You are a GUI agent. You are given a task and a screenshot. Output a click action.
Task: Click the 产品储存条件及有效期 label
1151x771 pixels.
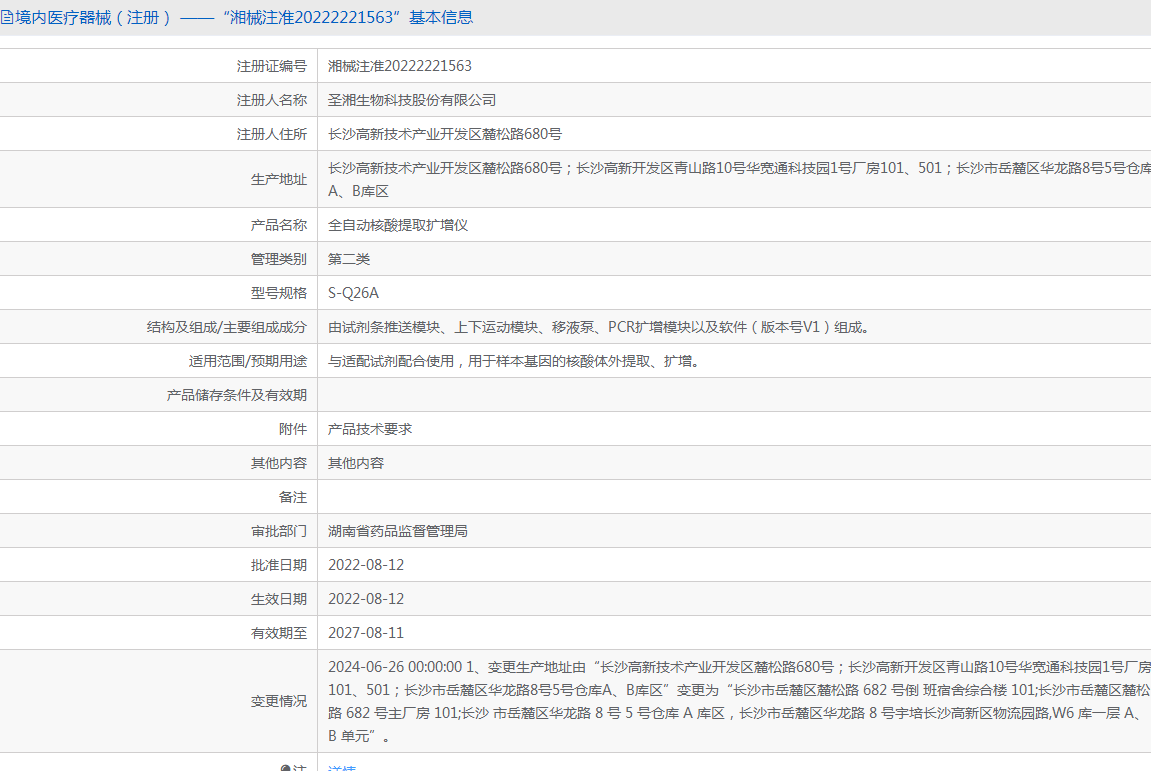coord(236,395)
